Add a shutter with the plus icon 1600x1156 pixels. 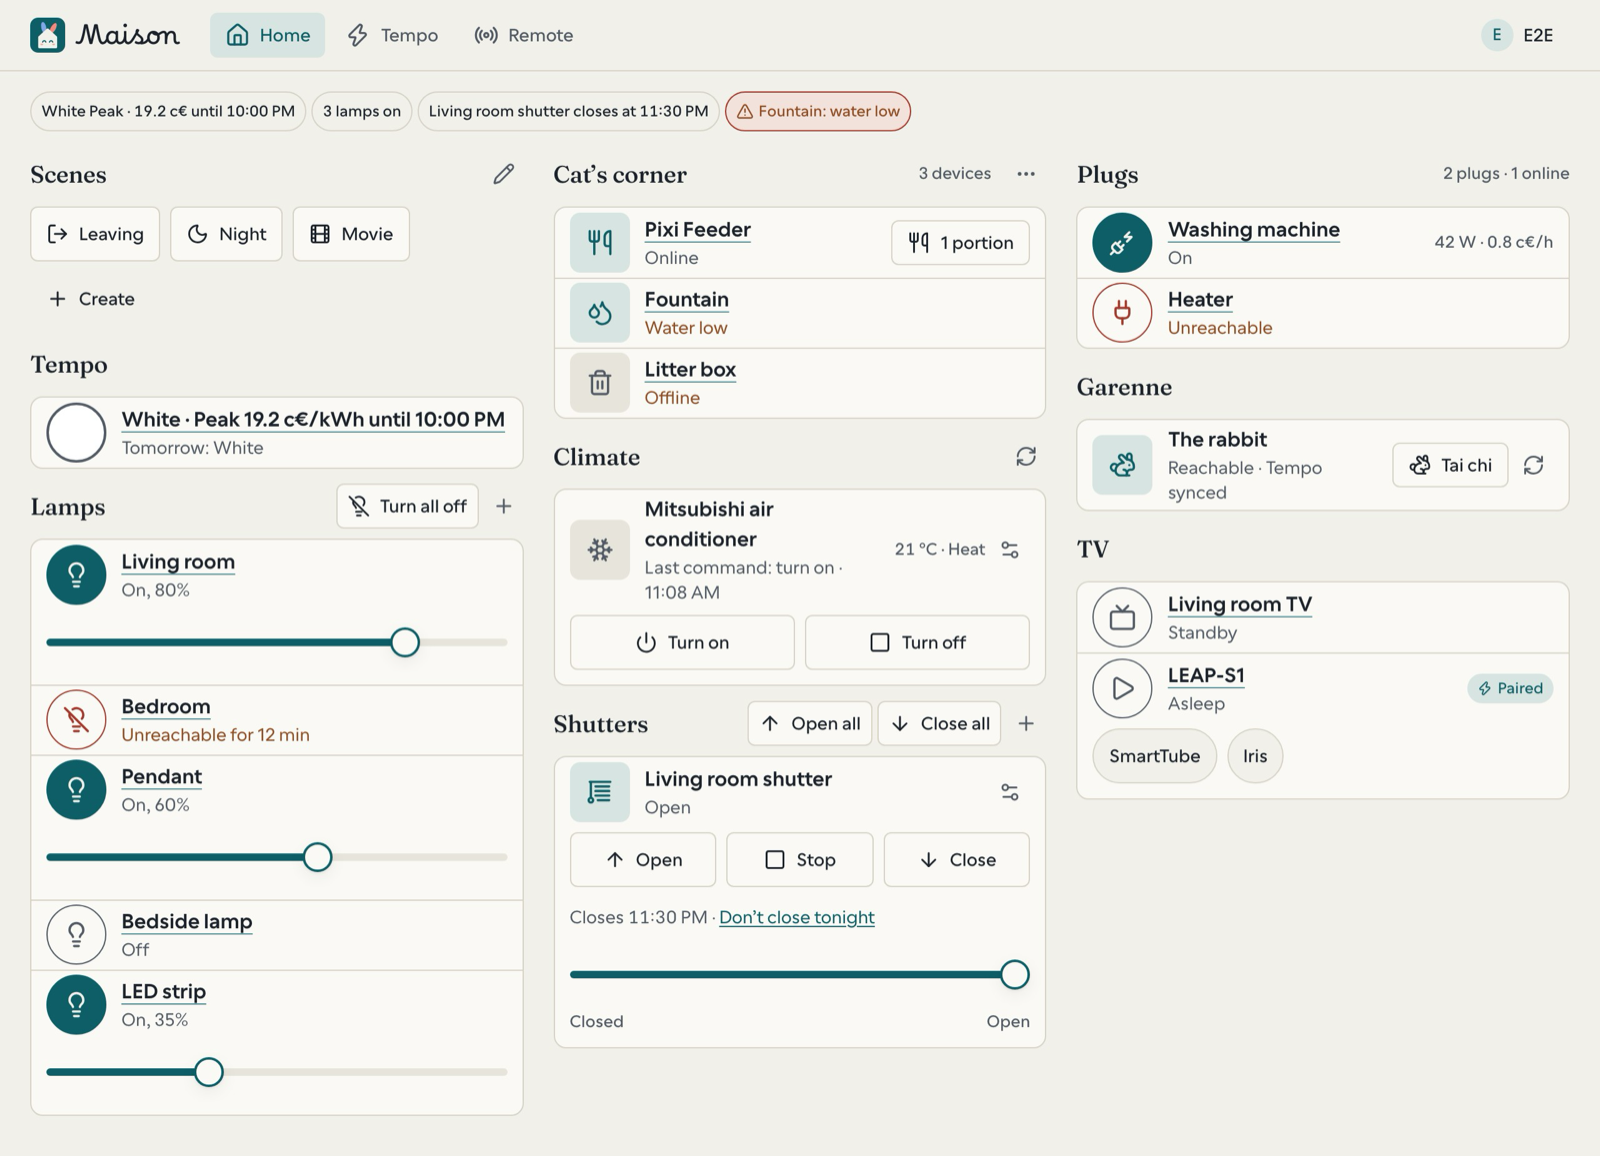point(1026,723)
